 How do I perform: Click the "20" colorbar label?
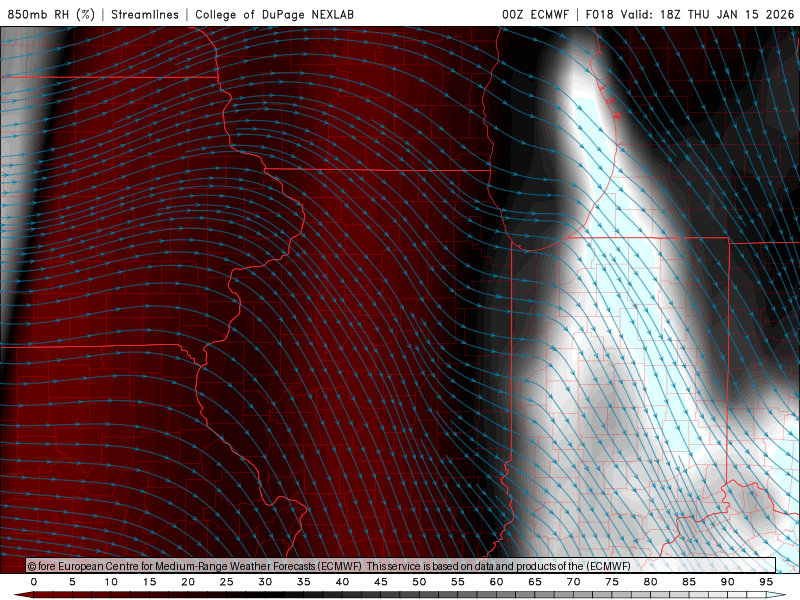[x=188, y=582]
